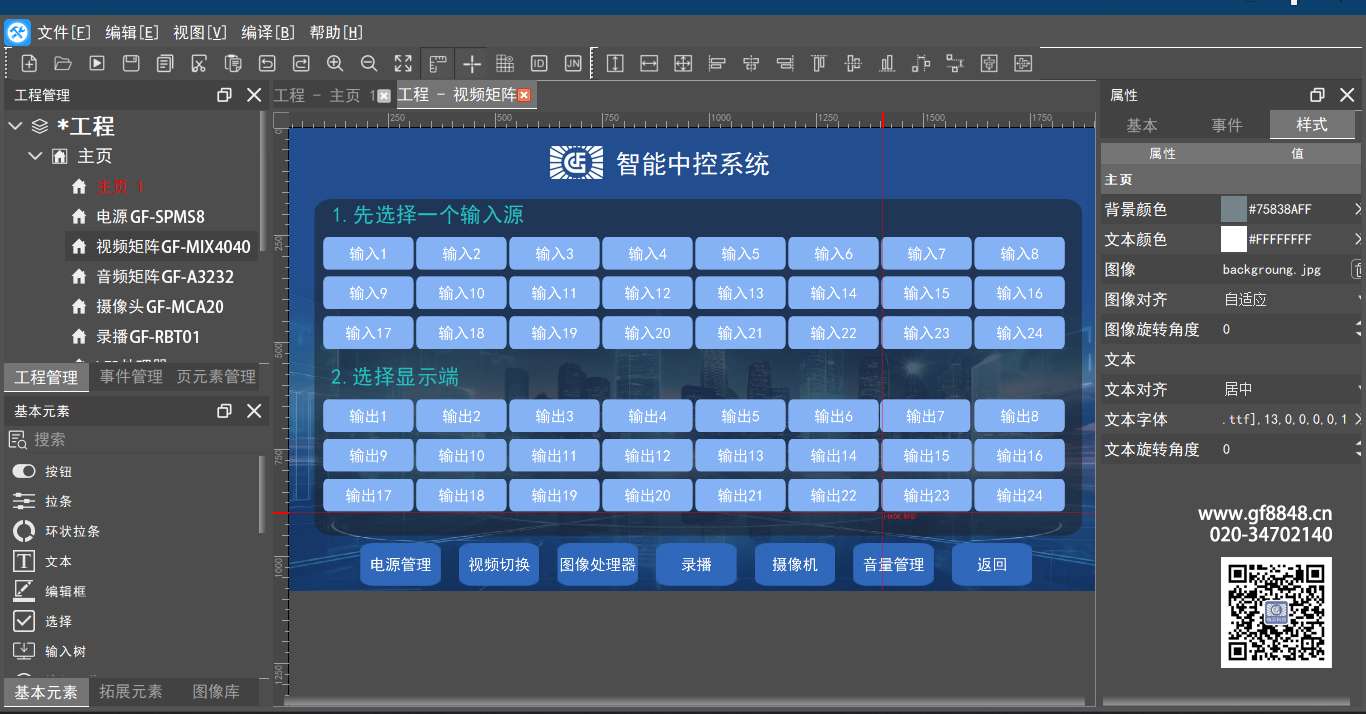1366x714 pixels.
Task: Open the 图像对齐 dropdown
Action: [x=1289, y=300]
